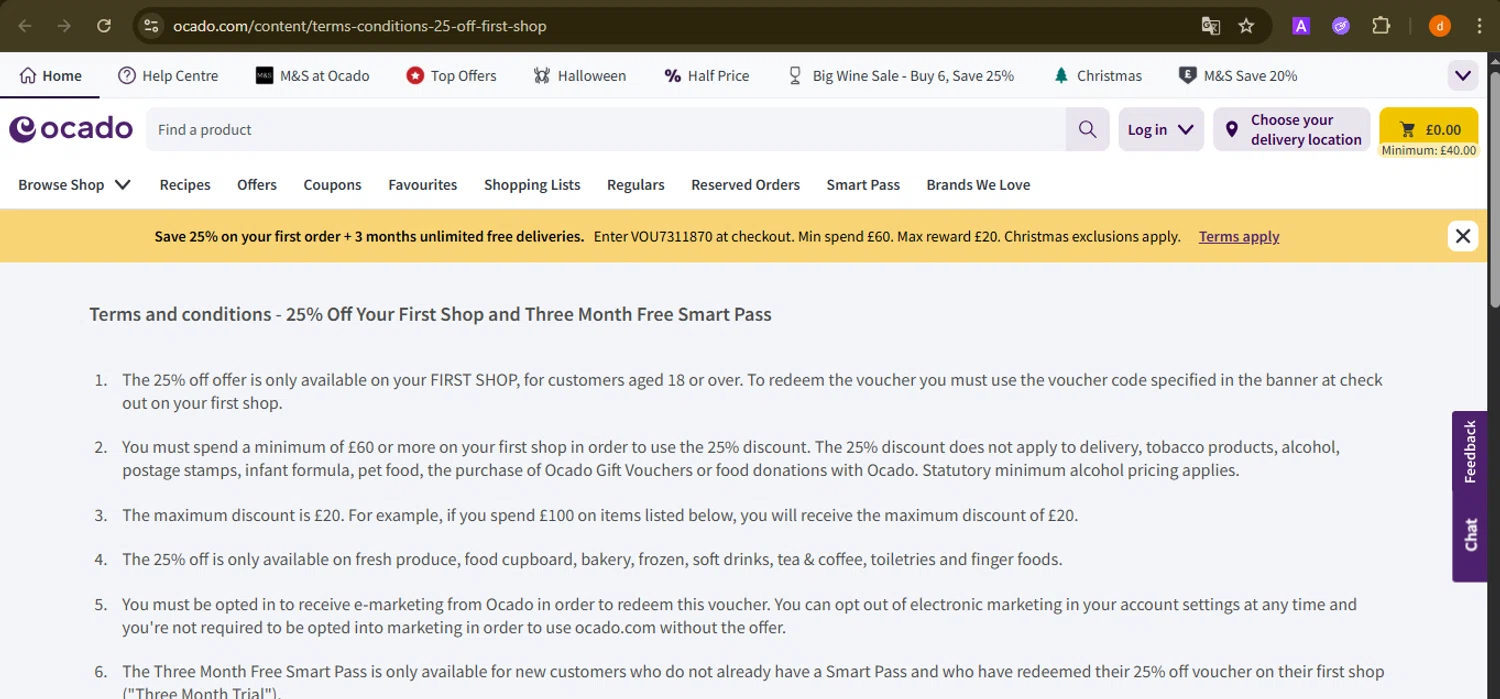
Task: Click the Find a product search field
Action: pyautogui.click(x=605, y=130)
